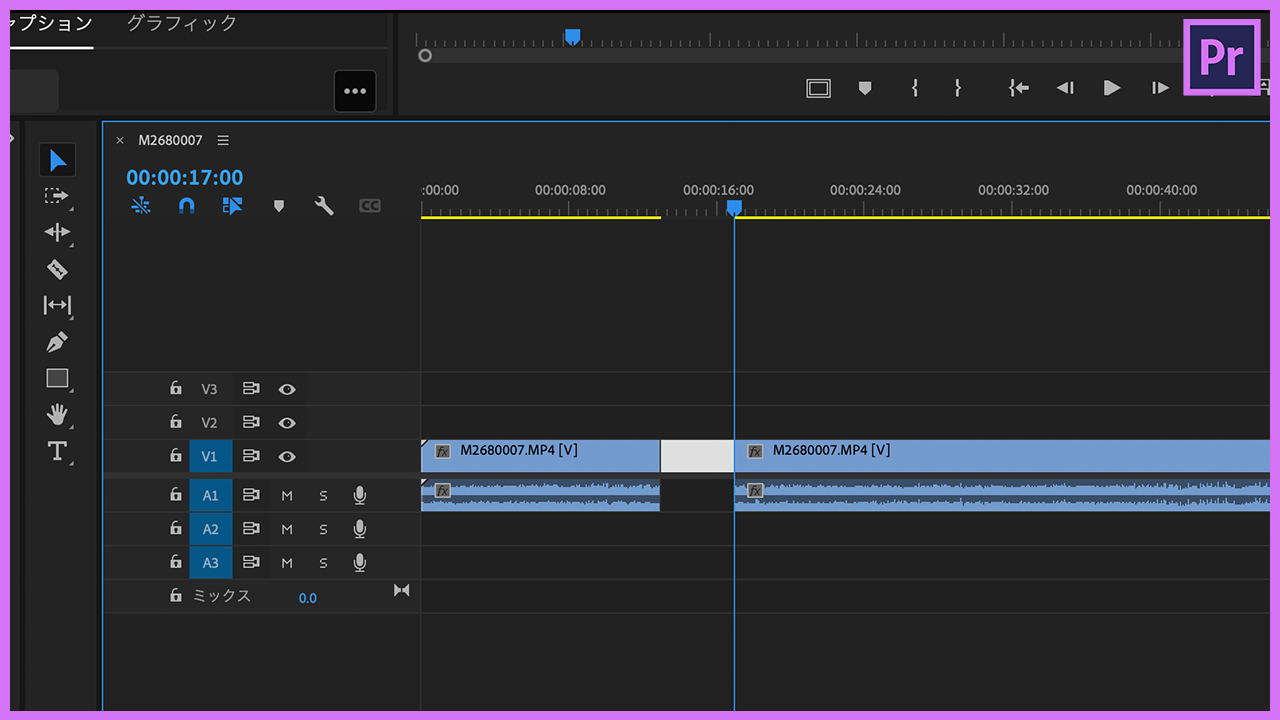
Task: Select the Selection (arrow) tool
Action: (58, 160)
